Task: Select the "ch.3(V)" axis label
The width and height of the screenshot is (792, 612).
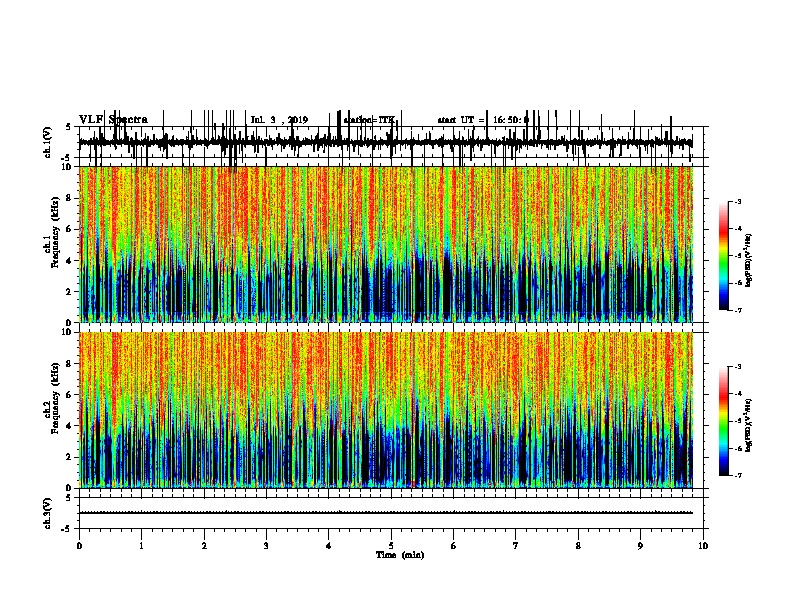Action: 47,513
